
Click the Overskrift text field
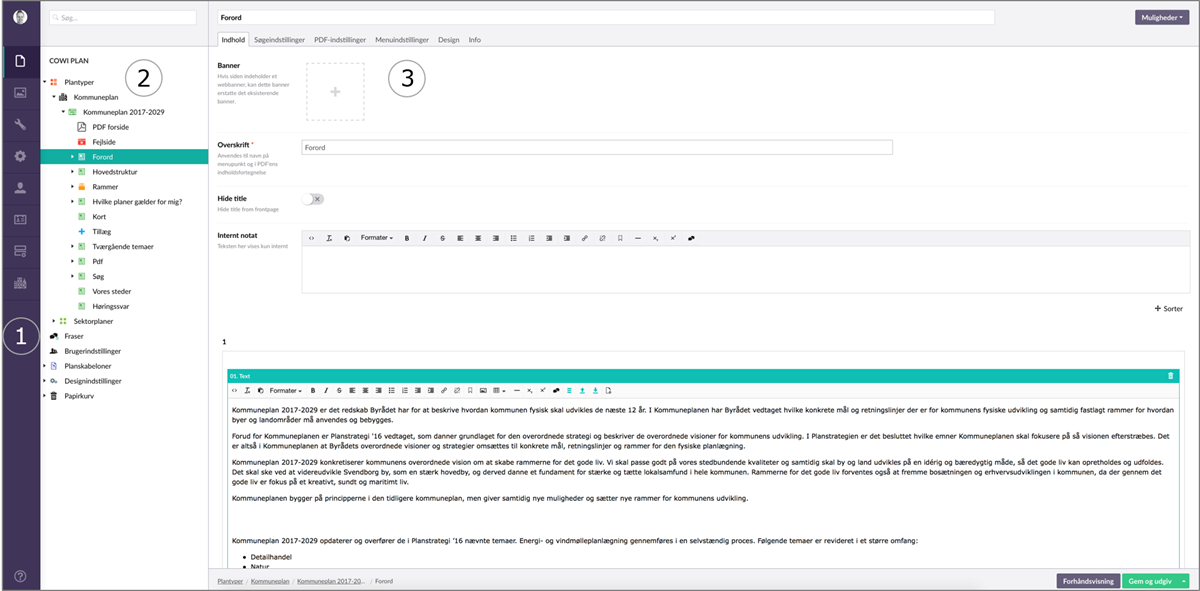pos(596,148)
